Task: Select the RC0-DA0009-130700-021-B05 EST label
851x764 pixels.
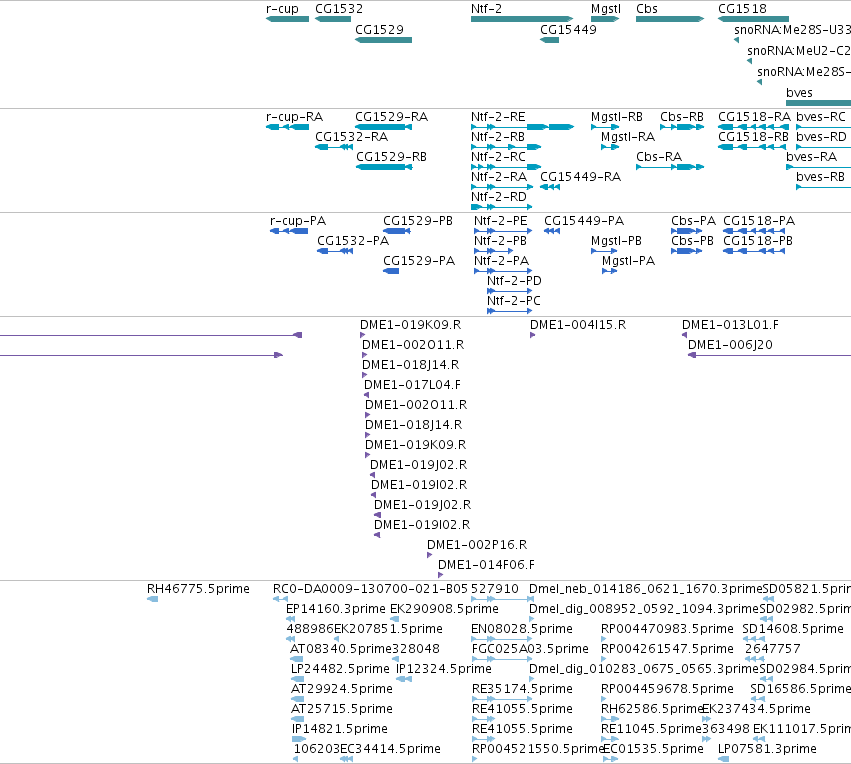Action: point(370,589)
